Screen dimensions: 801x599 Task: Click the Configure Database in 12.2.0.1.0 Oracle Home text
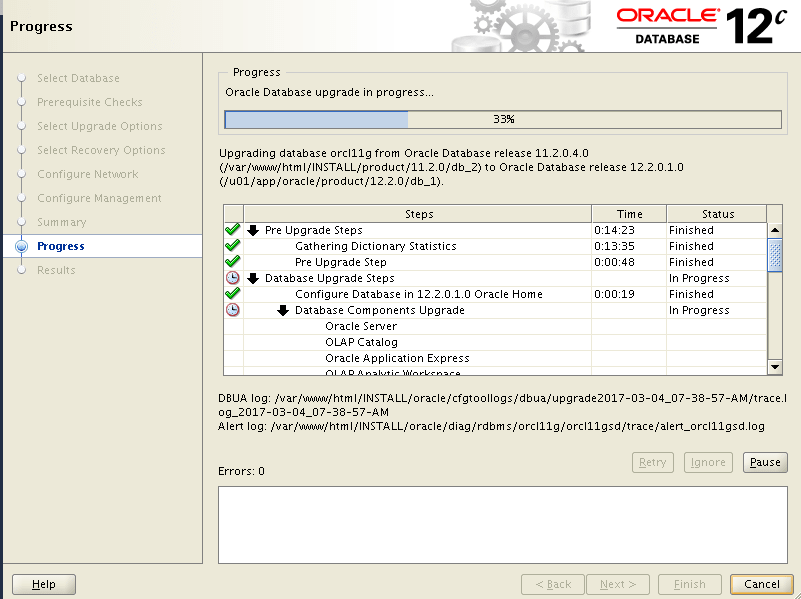point(419,294)
